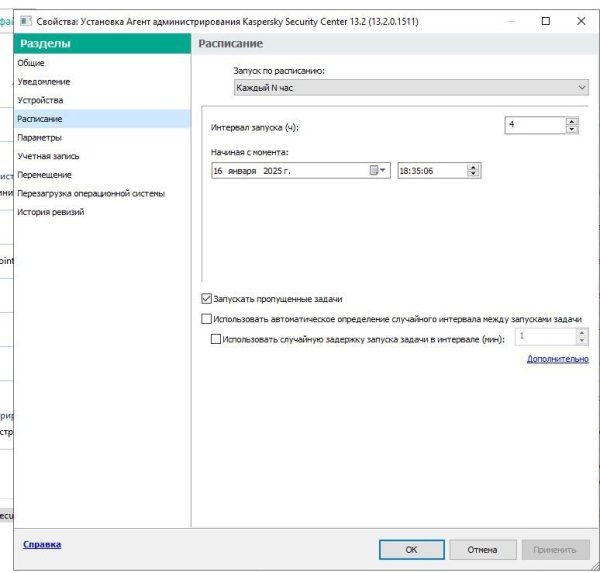Screen dimensions: 600x573
Task: Enable random task start delay checkbox
Action: click(x=216, y=339)
